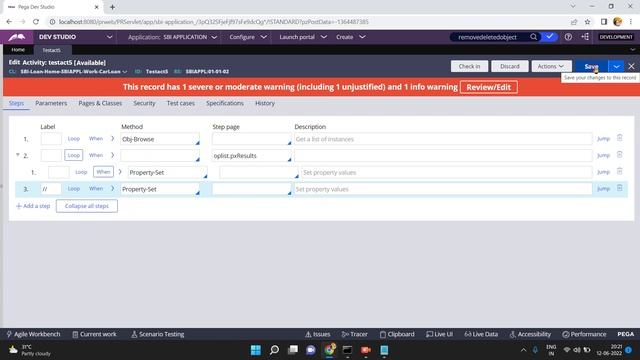Open Scenario Testing tool

(x=158, y=334)
